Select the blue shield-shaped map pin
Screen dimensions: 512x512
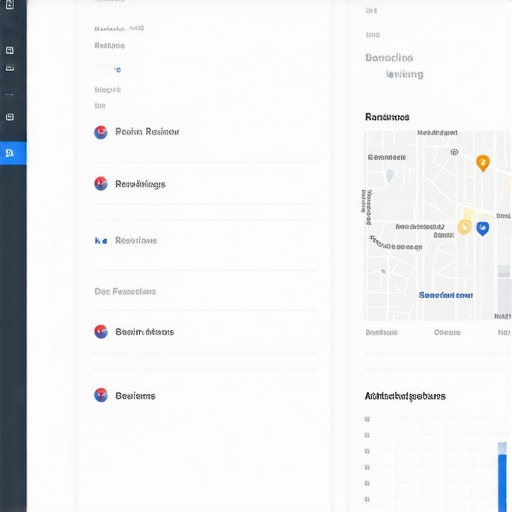tap(482, 229)
